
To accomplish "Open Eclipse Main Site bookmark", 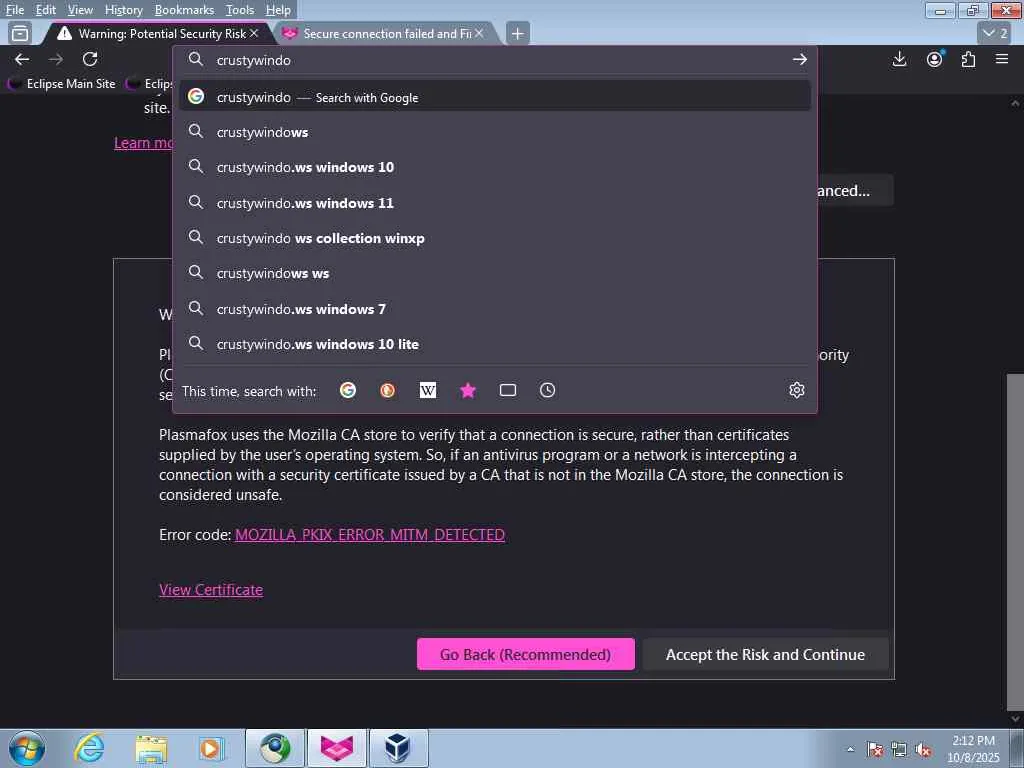I will point(62,84).
